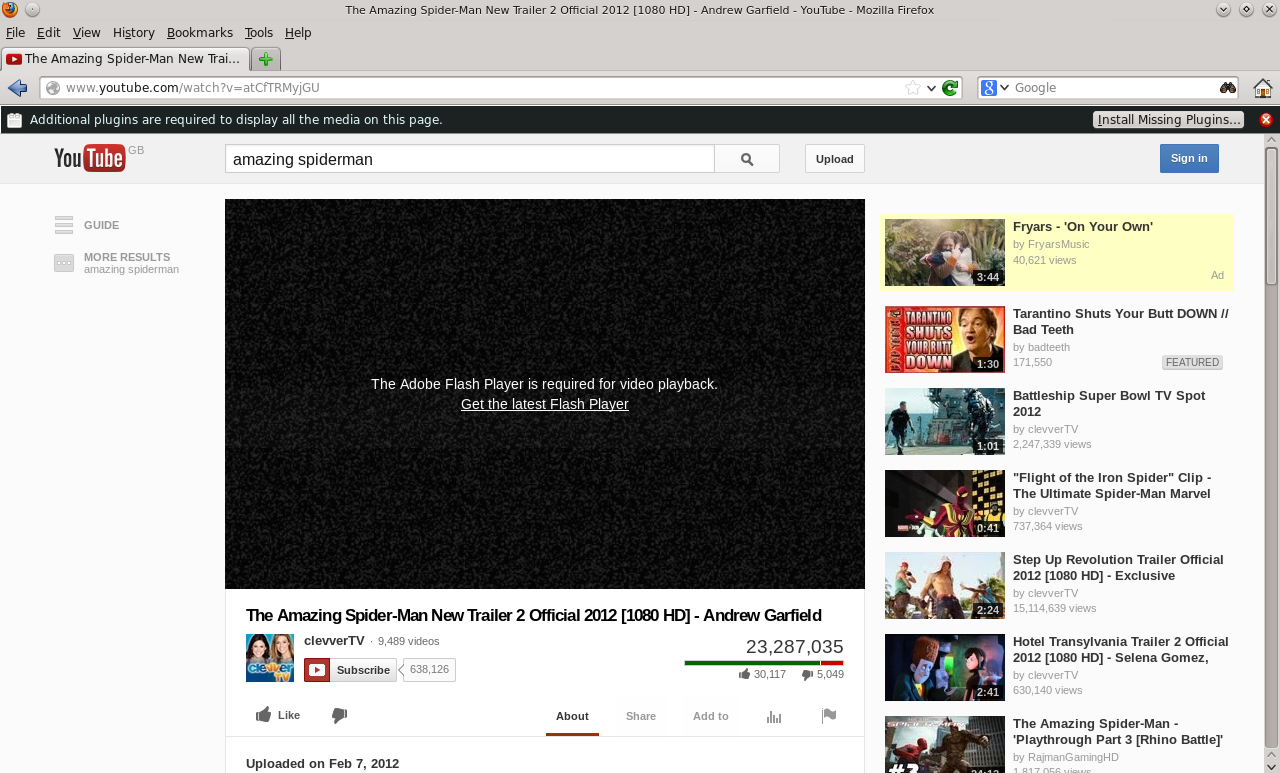
Task: Click the 638,126 subscriber count
Action: (429, 670)
